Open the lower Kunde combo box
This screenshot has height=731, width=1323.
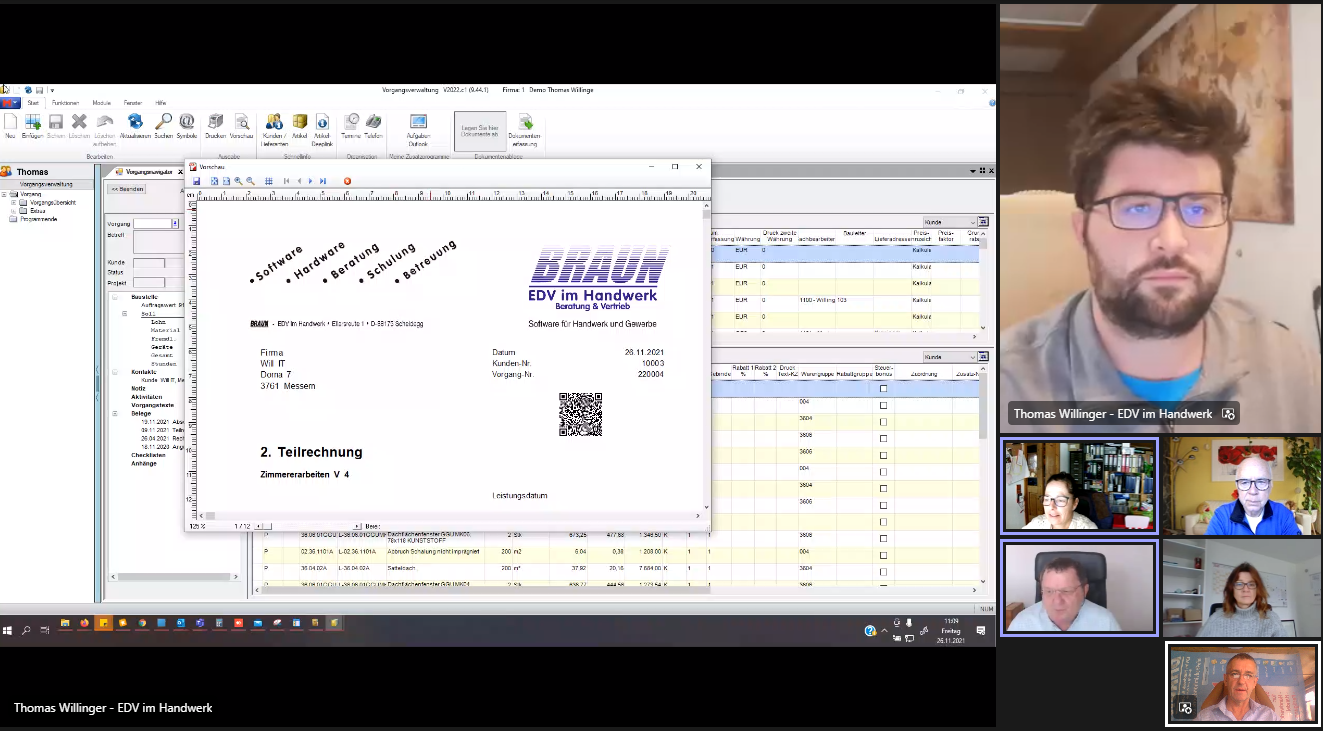pos(950,357)
